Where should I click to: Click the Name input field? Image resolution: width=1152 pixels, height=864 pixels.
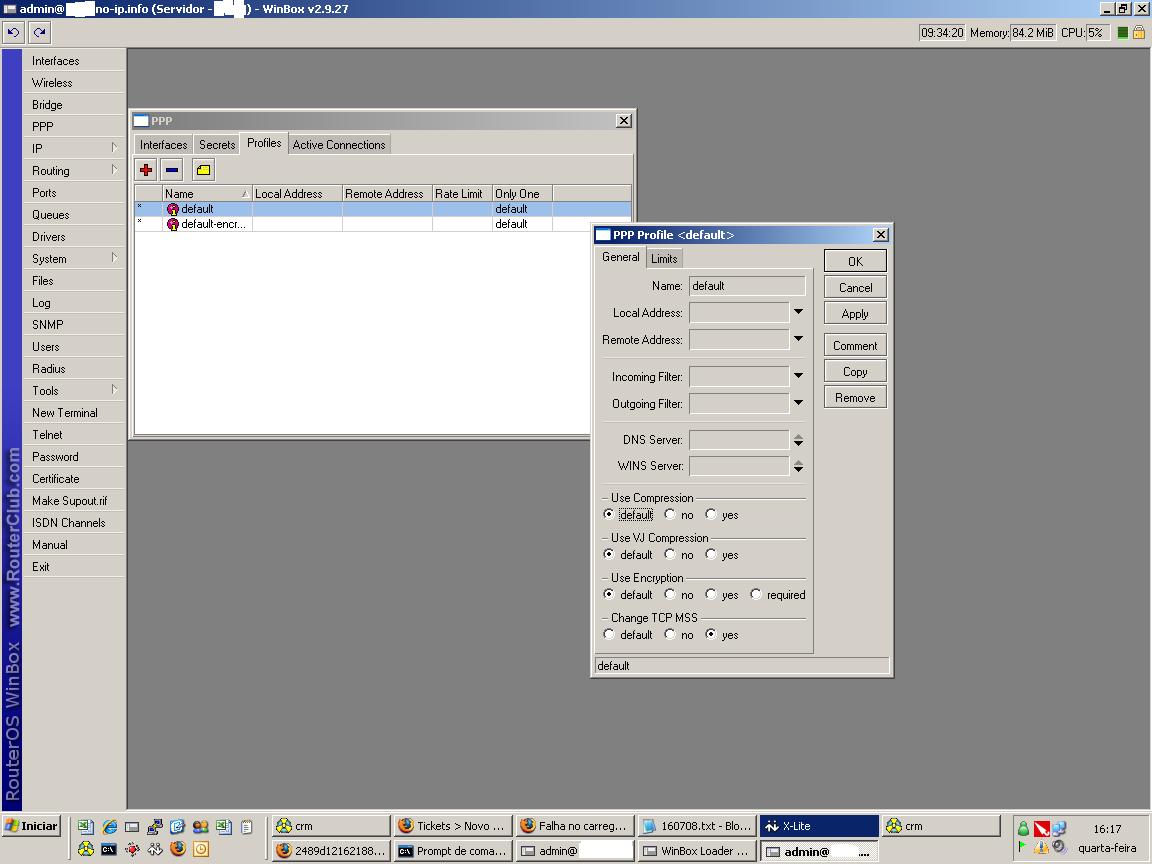coord(746,286)
